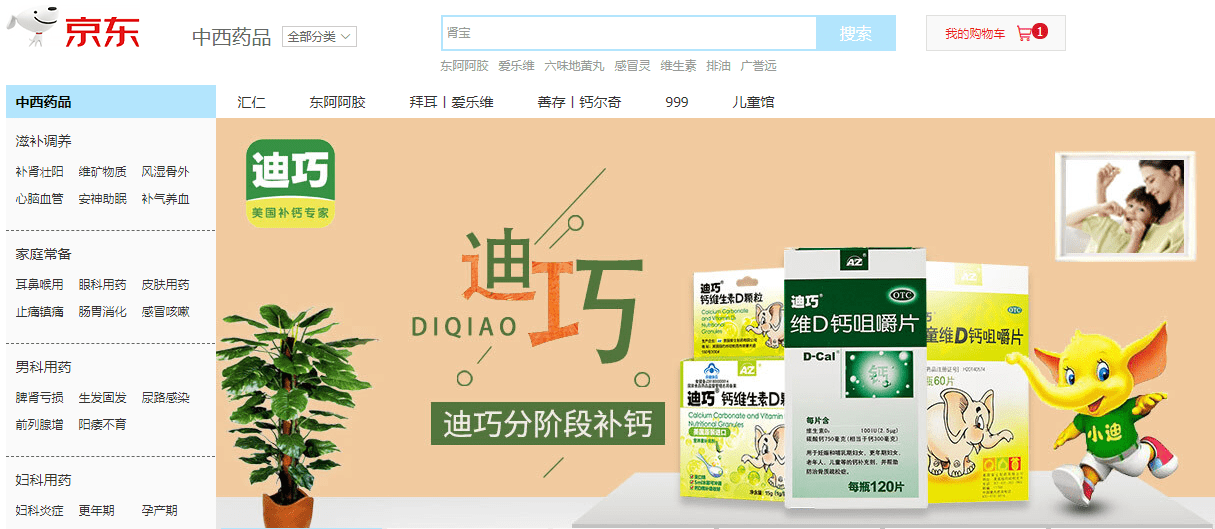
Task: Open the shopping cart icon
Action: 1024,33
